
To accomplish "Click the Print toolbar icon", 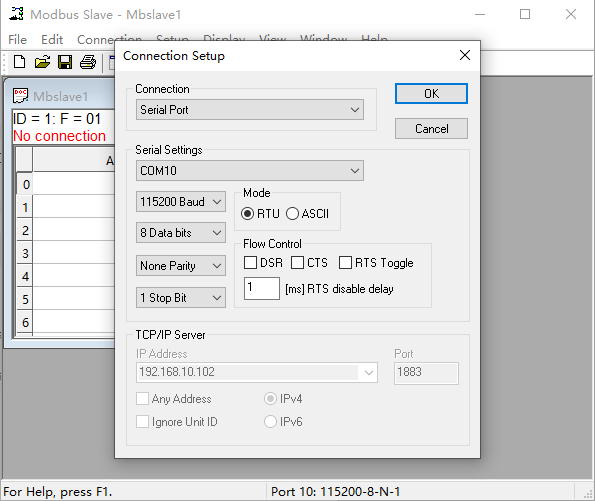I will point(88,62).
